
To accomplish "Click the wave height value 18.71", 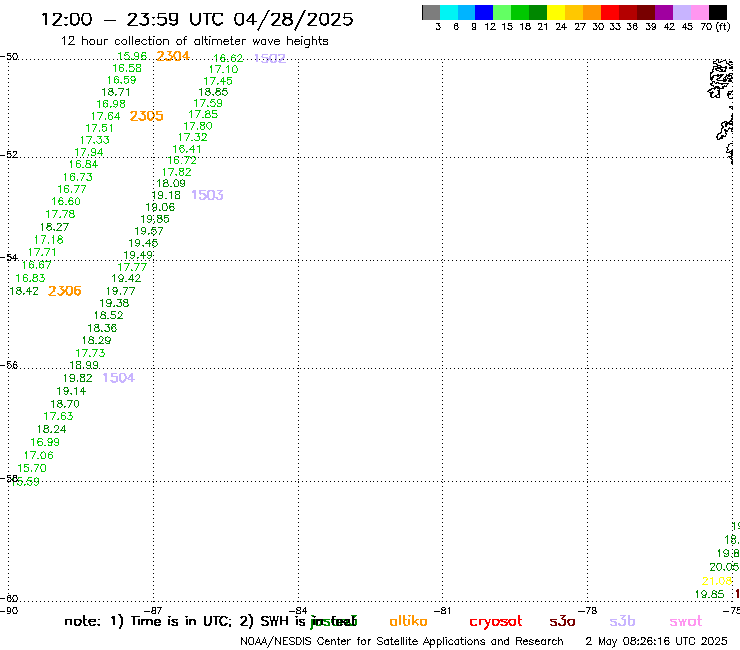I will click(116, 92).
